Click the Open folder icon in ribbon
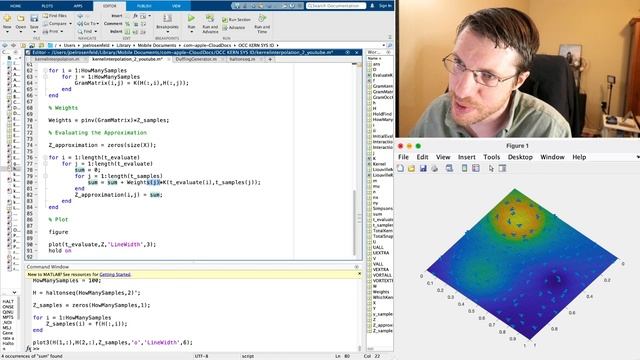 coord(20,18)
